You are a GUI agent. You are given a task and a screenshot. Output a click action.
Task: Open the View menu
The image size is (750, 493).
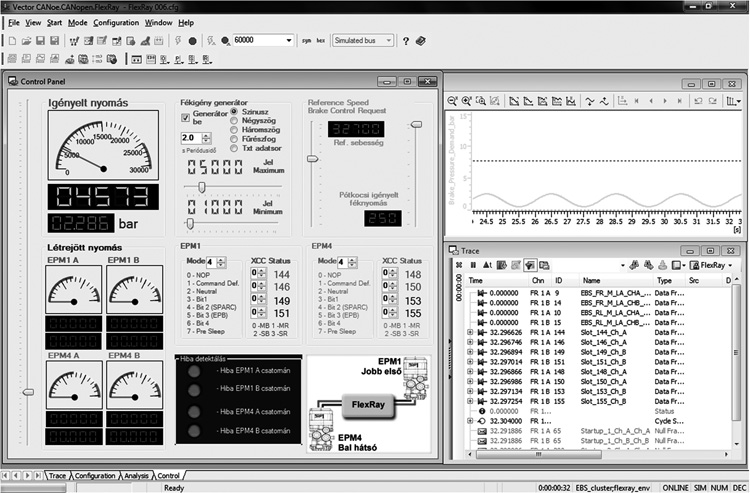(33, 22)
